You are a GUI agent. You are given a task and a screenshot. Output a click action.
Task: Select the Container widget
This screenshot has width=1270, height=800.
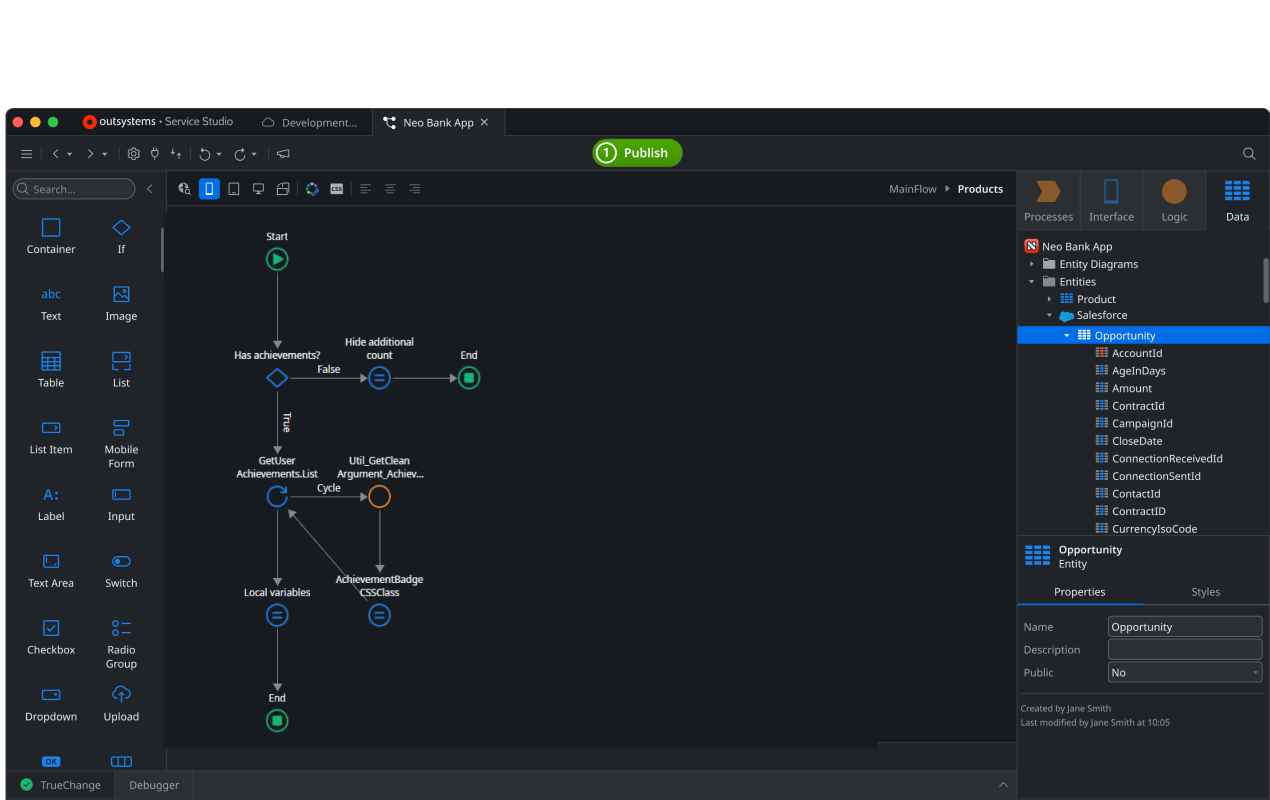coord(51,237)
